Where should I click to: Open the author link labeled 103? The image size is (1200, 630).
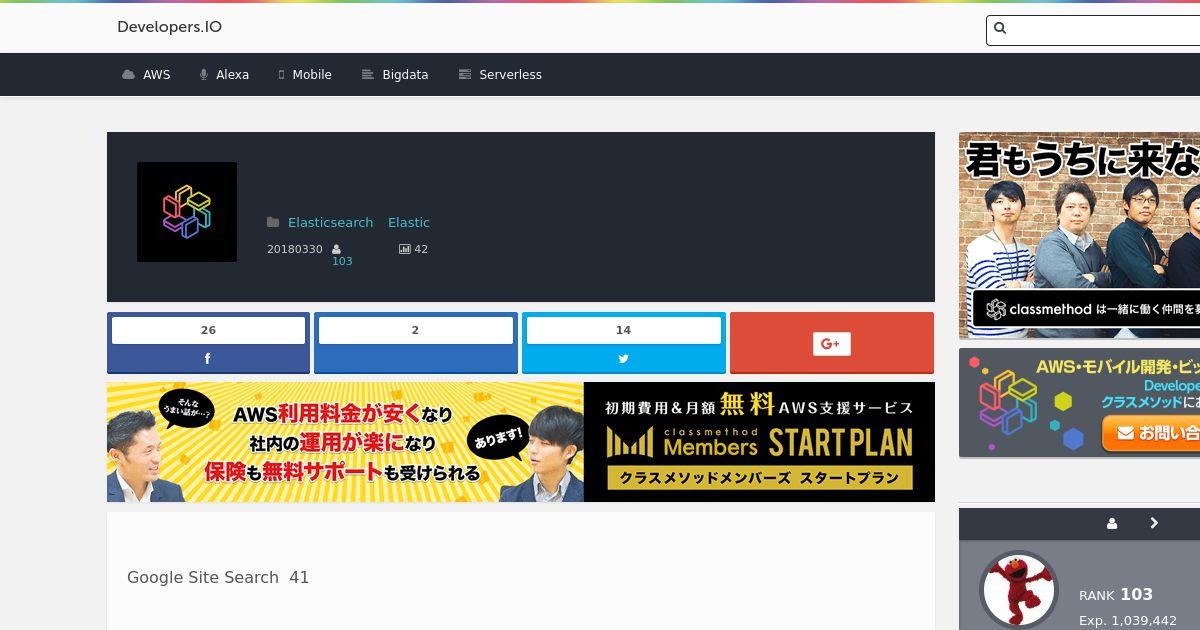(x=342, y=261)
